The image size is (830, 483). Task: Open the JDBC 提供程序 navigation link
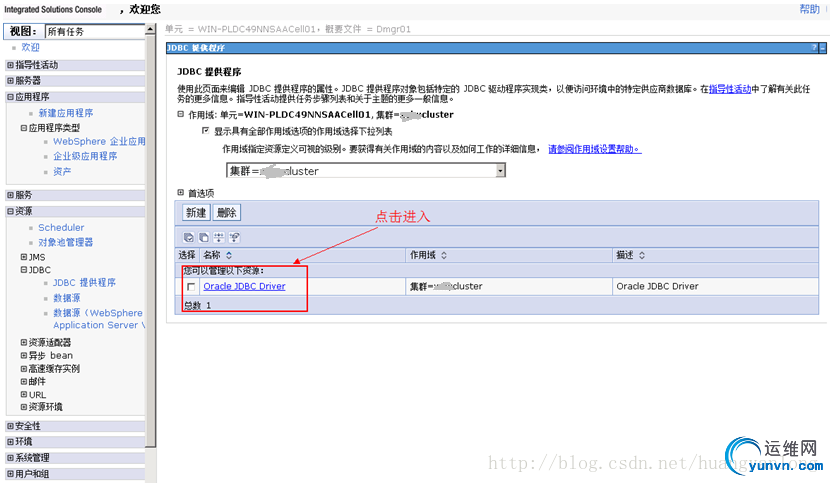coord(84,283)
